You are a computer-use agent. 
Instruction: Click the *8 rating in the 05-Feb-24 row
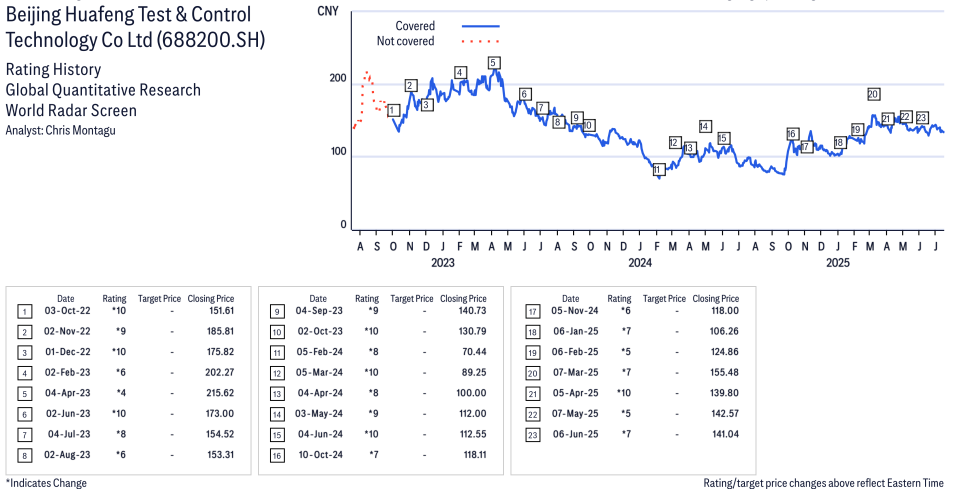click(373, 352)
